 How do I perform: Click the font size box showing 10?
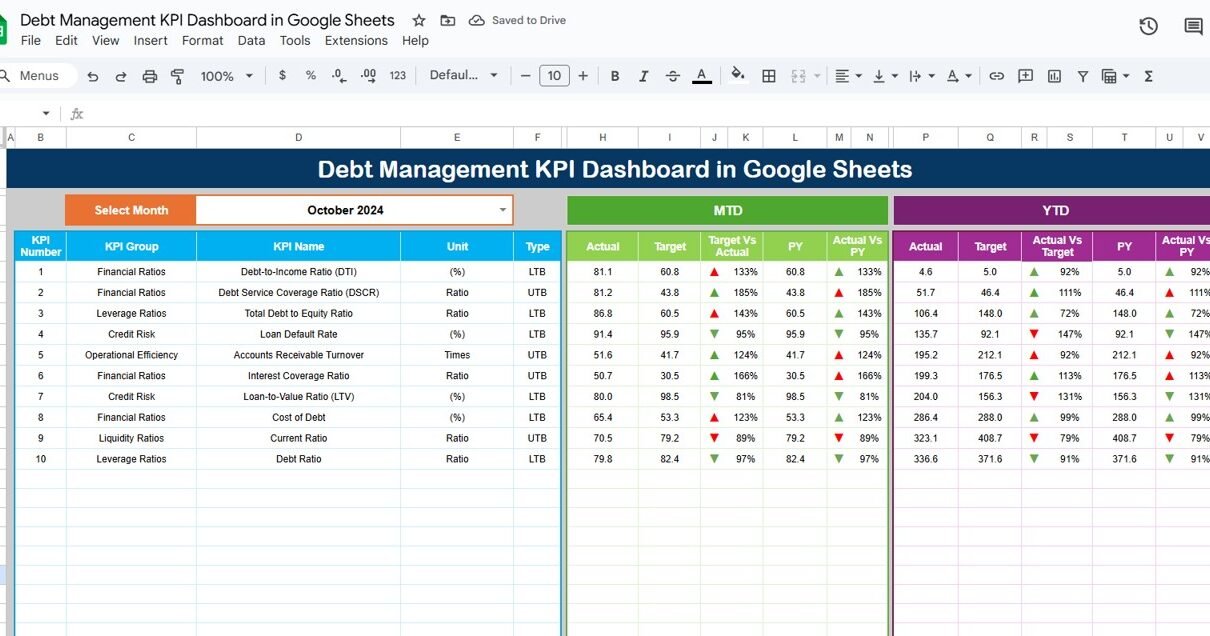pyautogui.click(x=554, y=76)
